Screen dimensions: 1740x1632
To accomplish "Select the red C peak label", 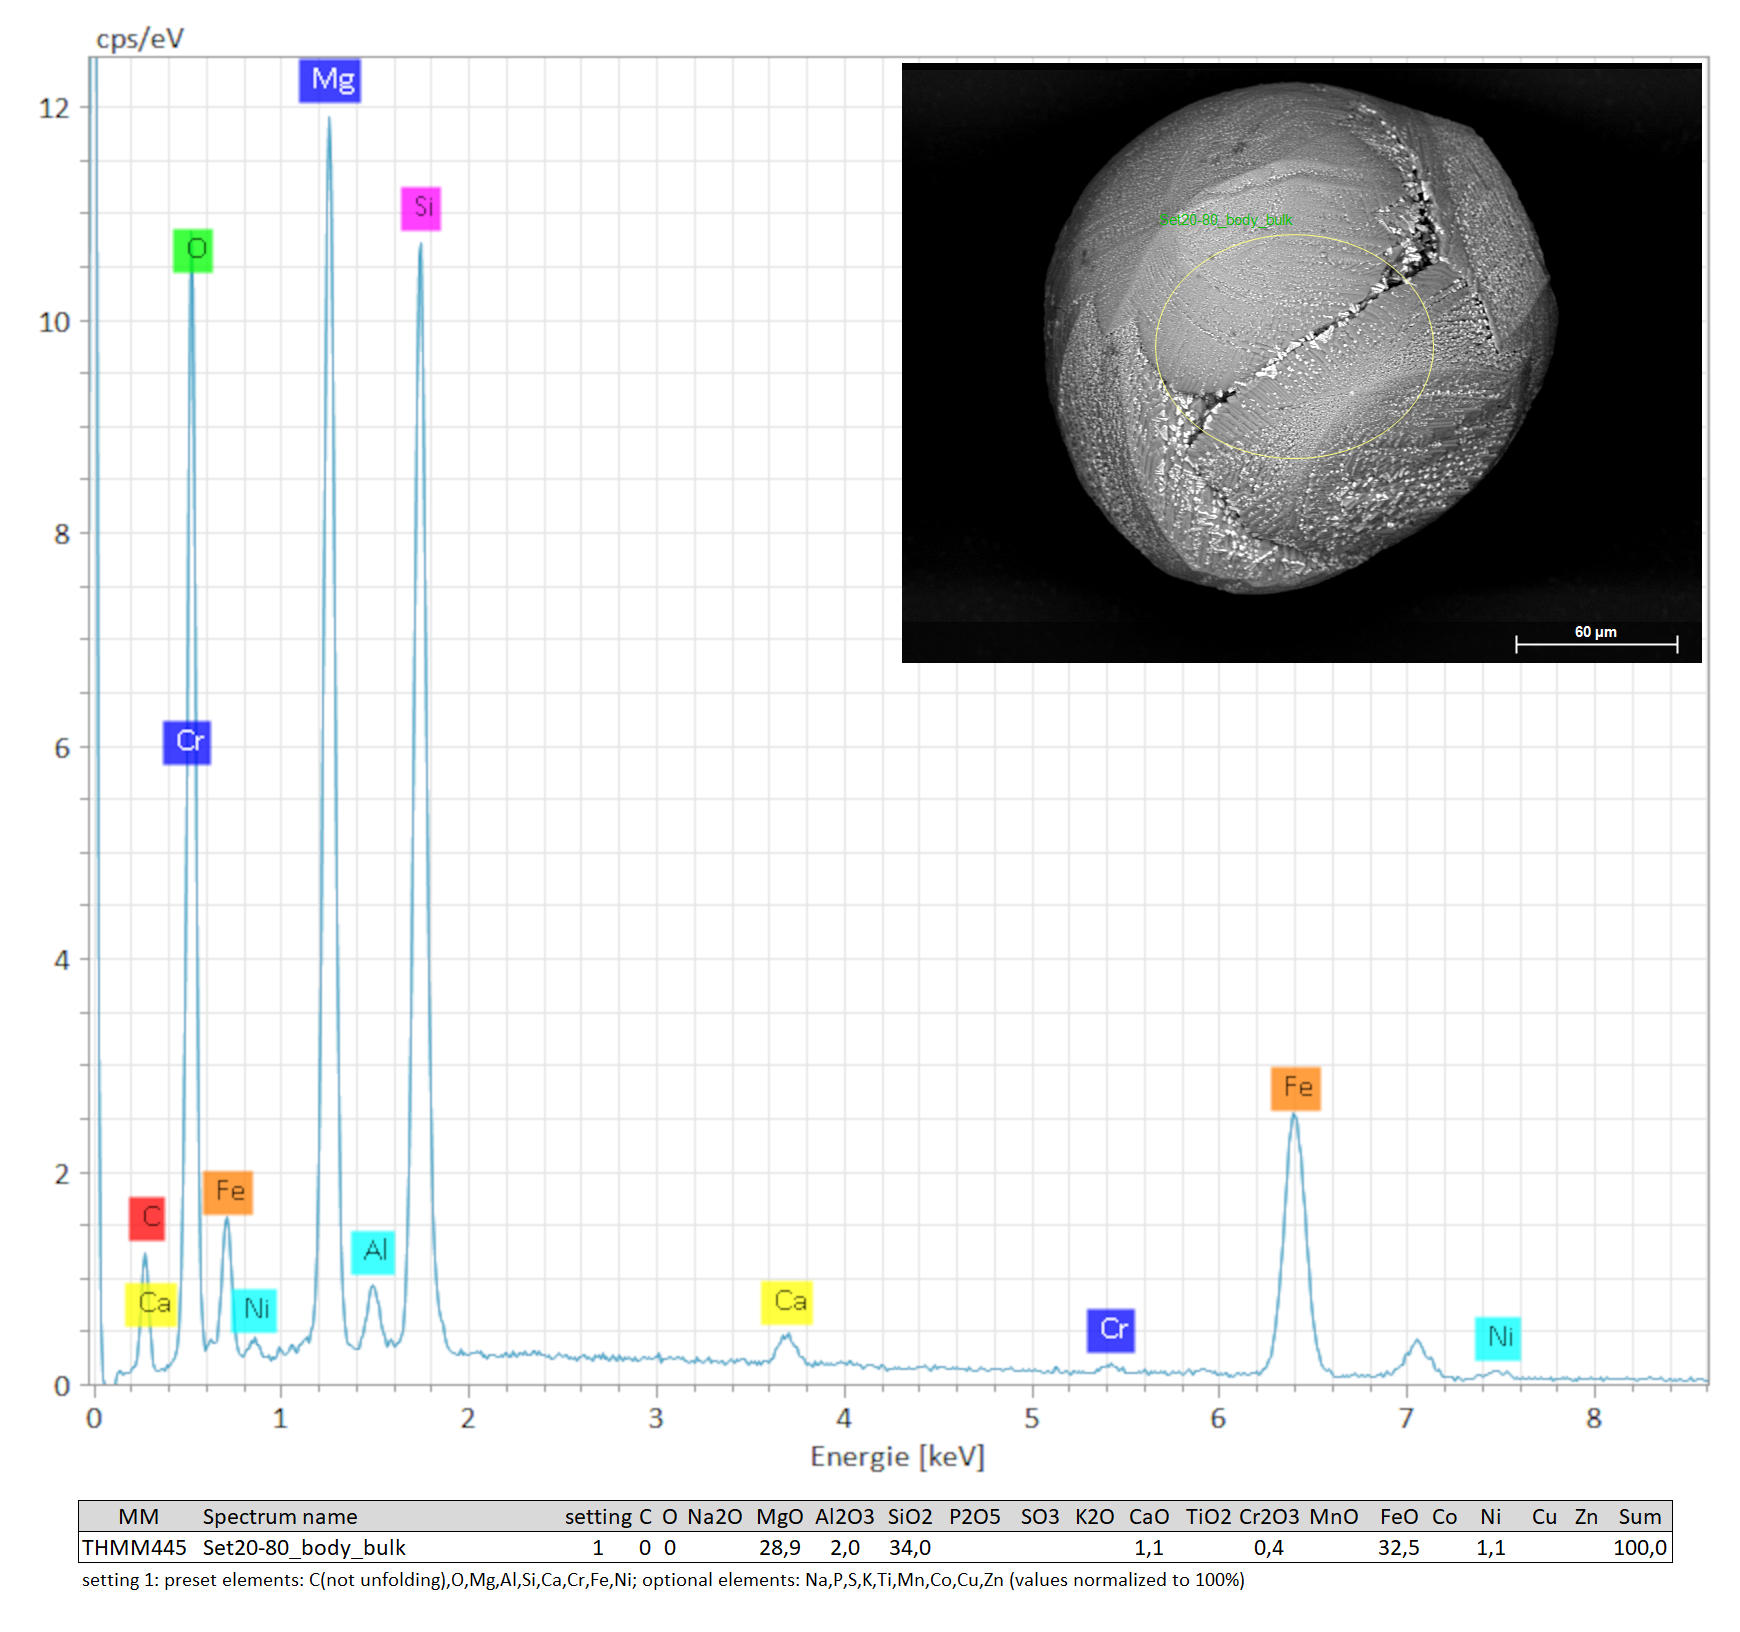I will coord(147,1218).
